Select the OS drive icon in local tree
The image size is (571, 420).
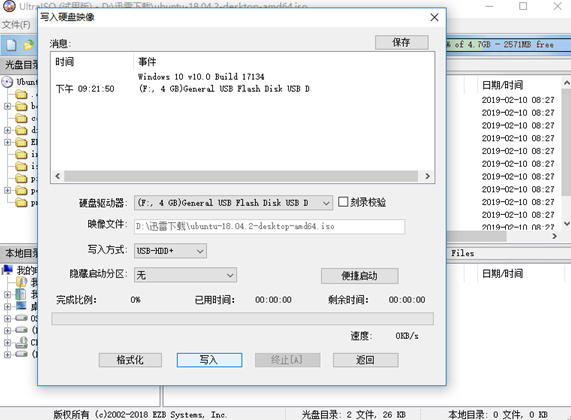[21, 318]
